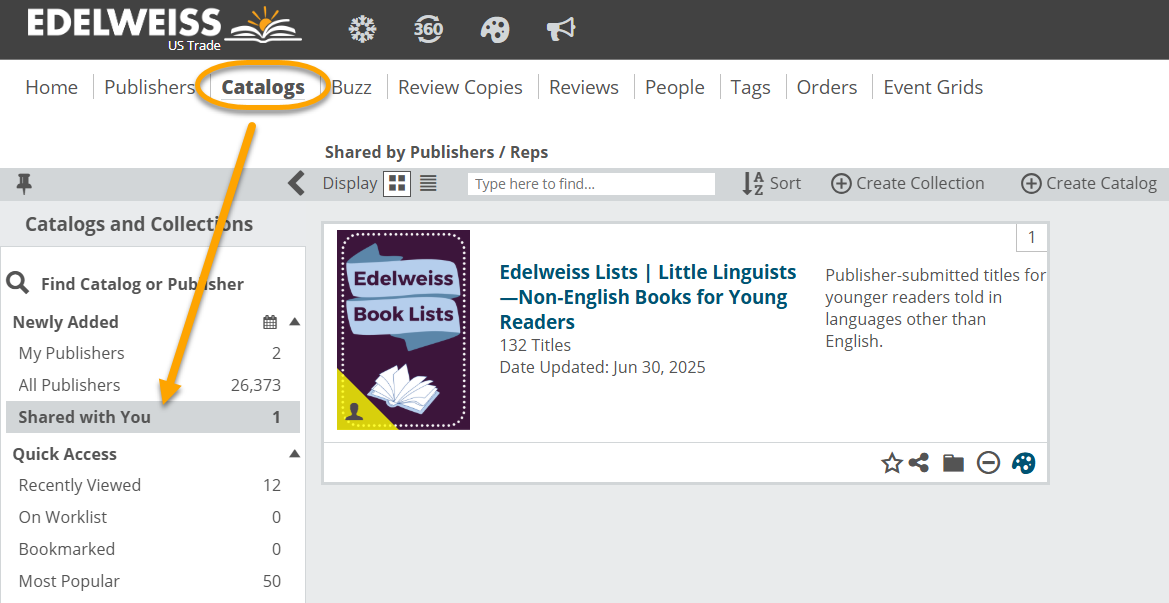Click the folder icon on the catalog card
The height and width of the screenshot is (603, 1169).
tap(954, 464)
